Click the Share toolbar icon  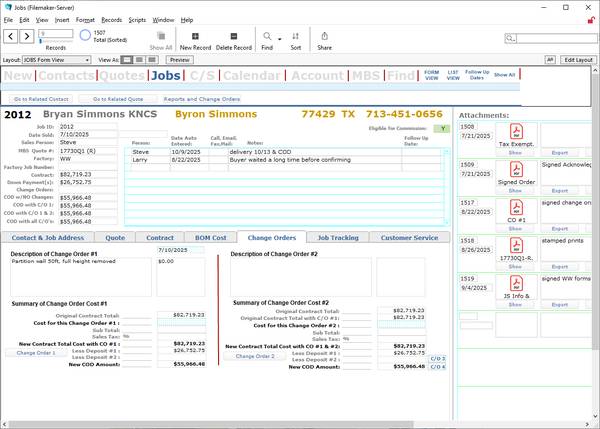pyautogui.click(x=325, y=36)
